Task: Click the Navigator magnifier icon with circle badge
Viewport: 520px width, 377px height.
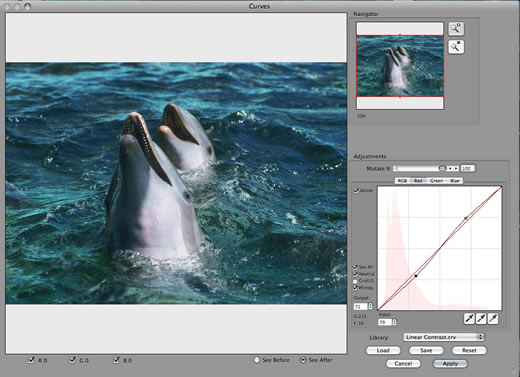Action: coord(456,29)
